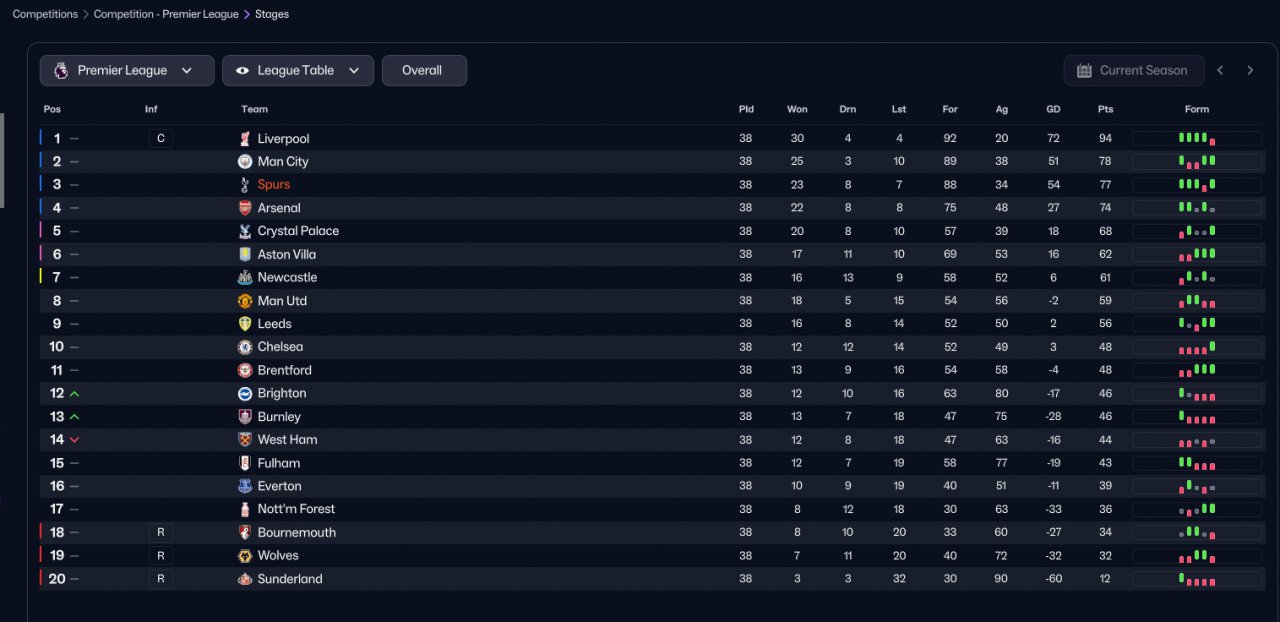Screen dimensions: 1280x622
Task: Sort table by GD column header
Action: (x=1053, y=109)
